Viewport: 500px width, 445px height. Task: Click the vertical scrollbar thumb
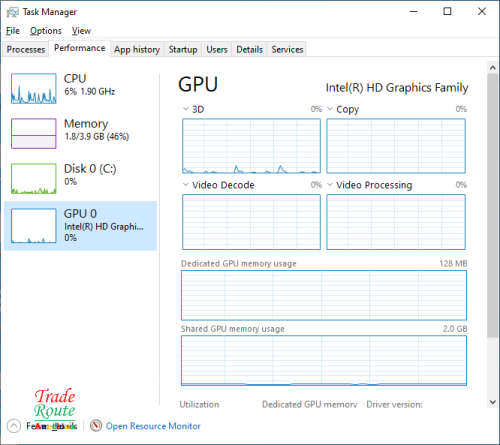[492, 206]
